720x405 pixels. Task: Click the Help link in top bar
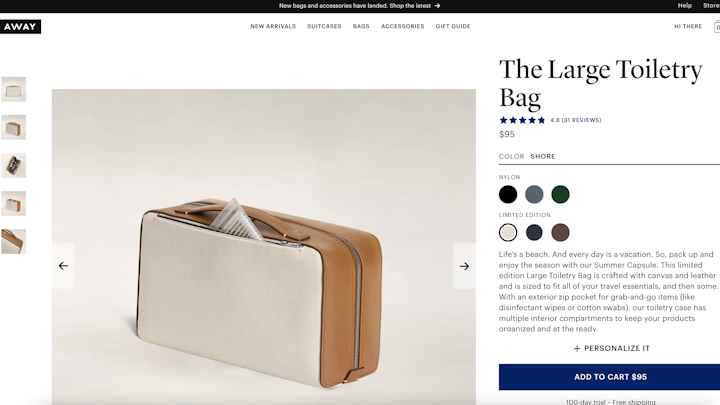(x=684, y=6)
